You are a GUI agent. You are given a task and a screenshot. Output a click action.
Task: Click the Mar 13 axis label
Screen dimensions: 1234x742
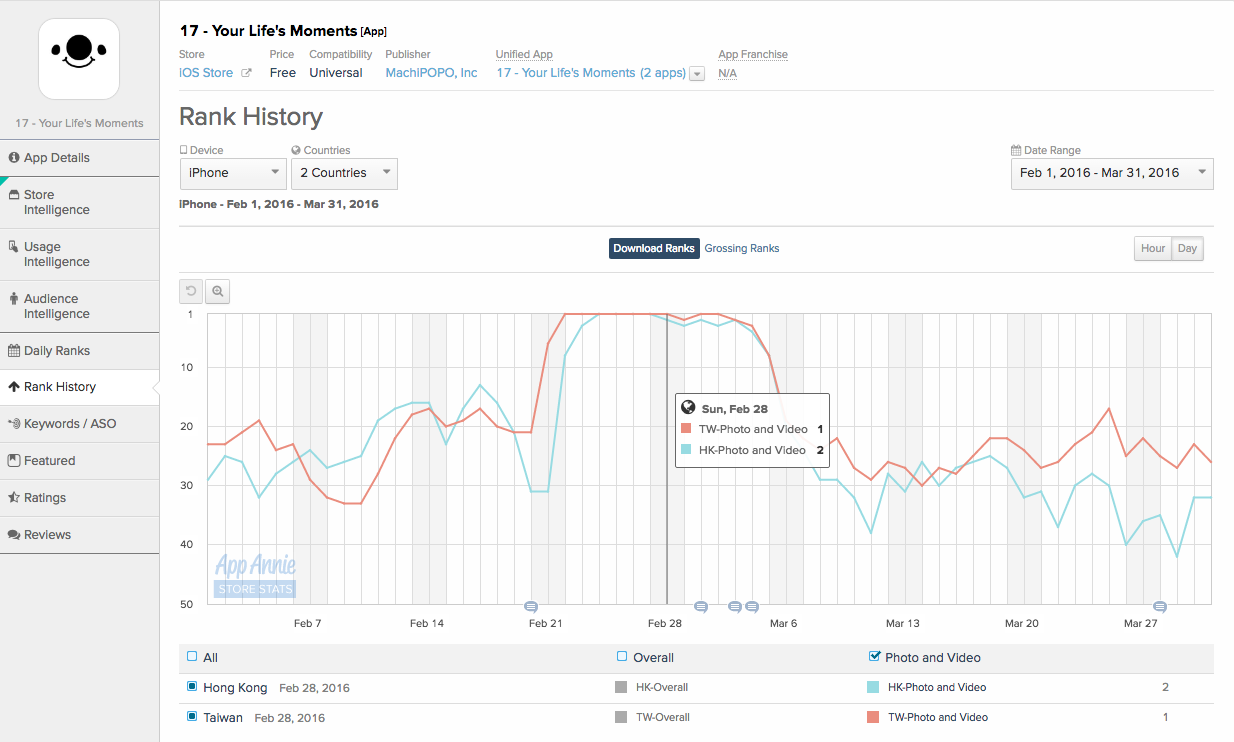point(902,623)
